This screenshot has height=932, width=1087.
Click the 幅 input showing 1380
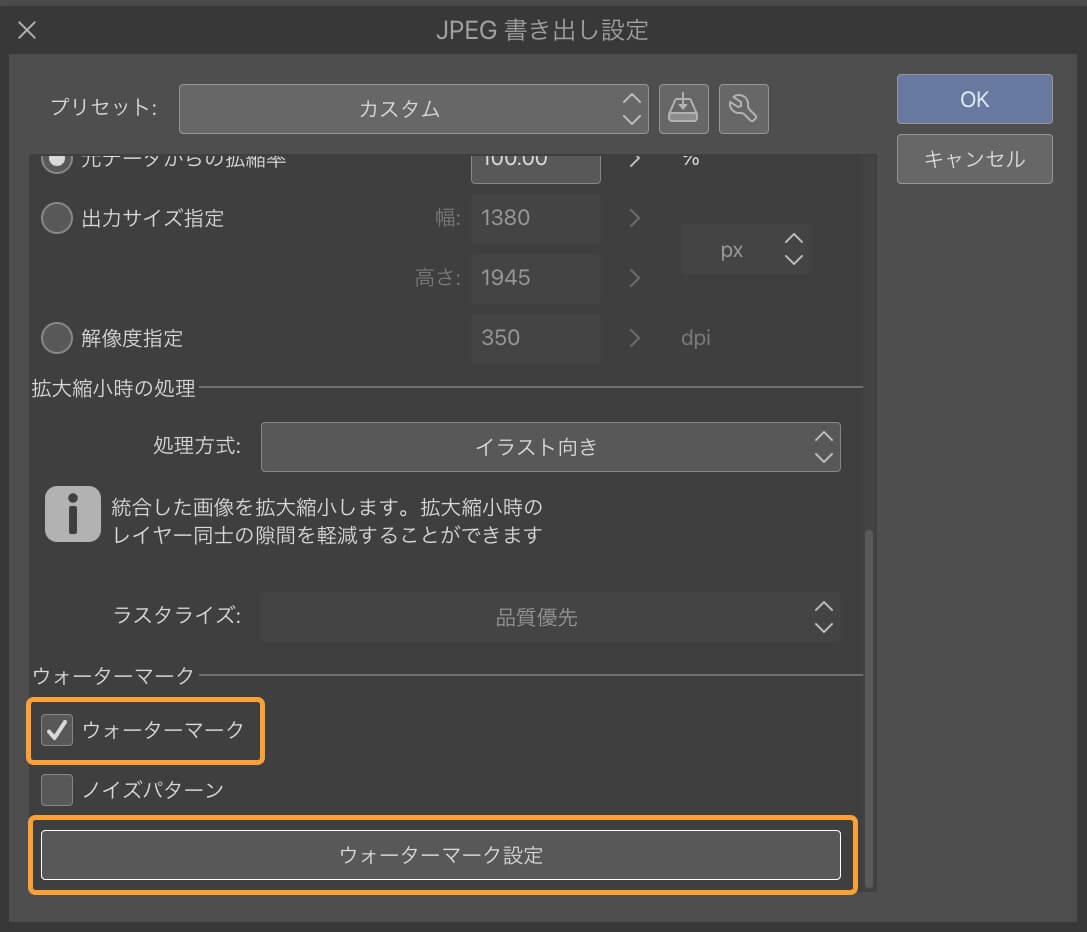tap(535, 218)
